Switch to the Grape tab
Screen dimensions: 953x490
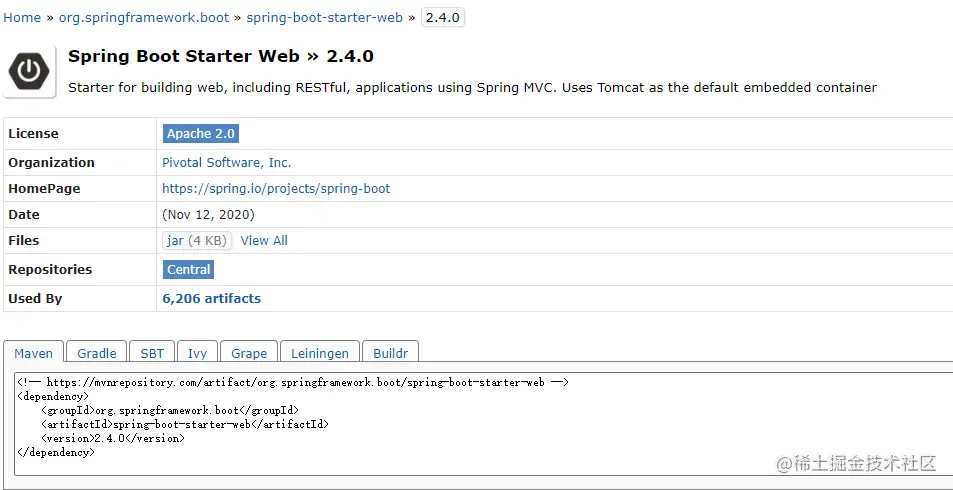tap(249, 353)
